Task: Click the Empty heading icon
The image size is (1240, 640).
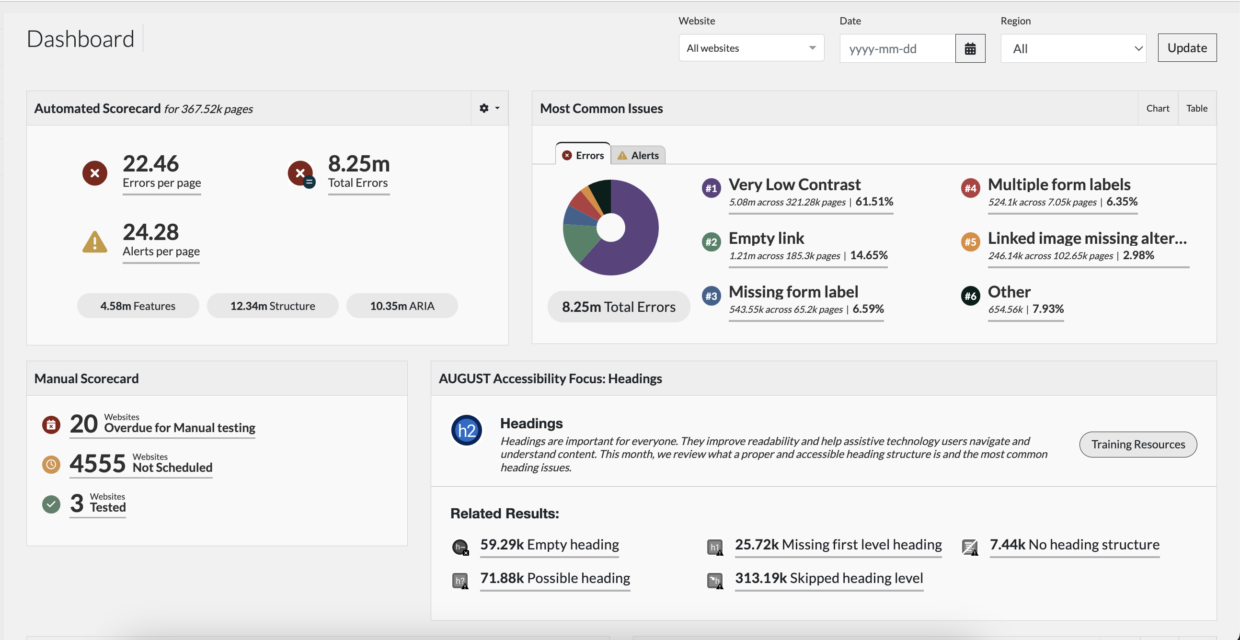Action: (460, 546)
